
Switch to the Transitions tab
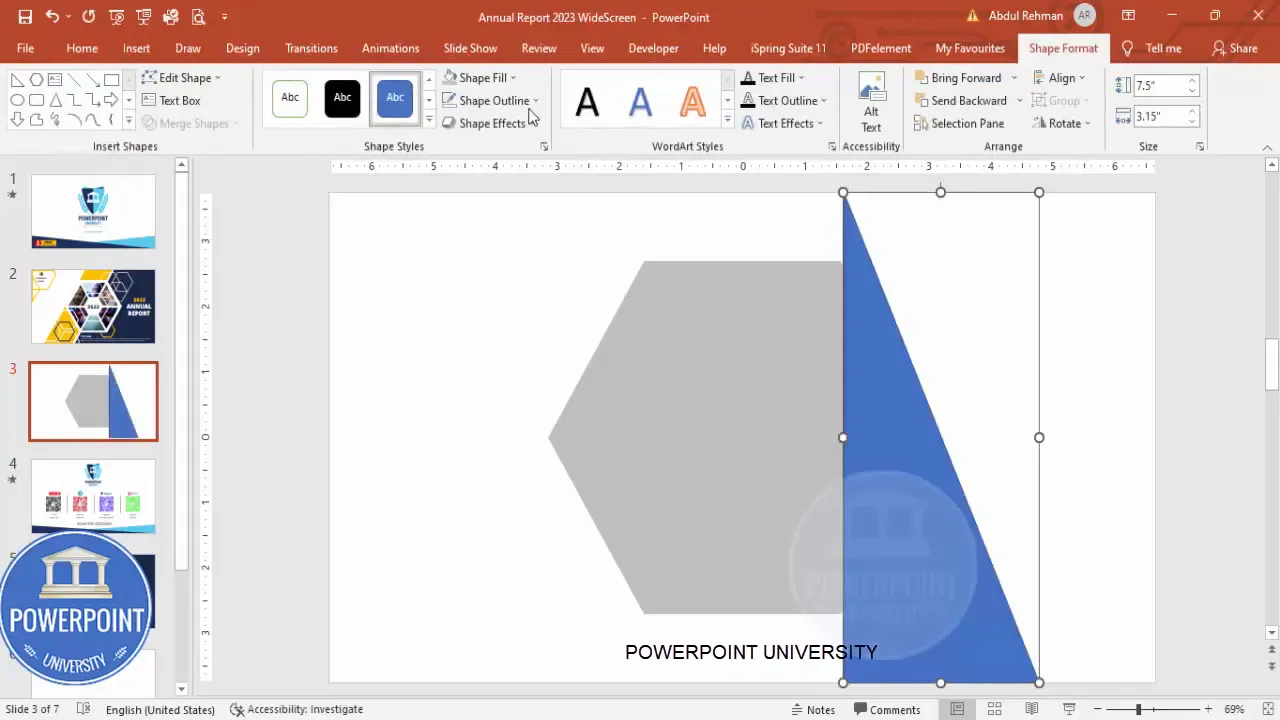311,48
